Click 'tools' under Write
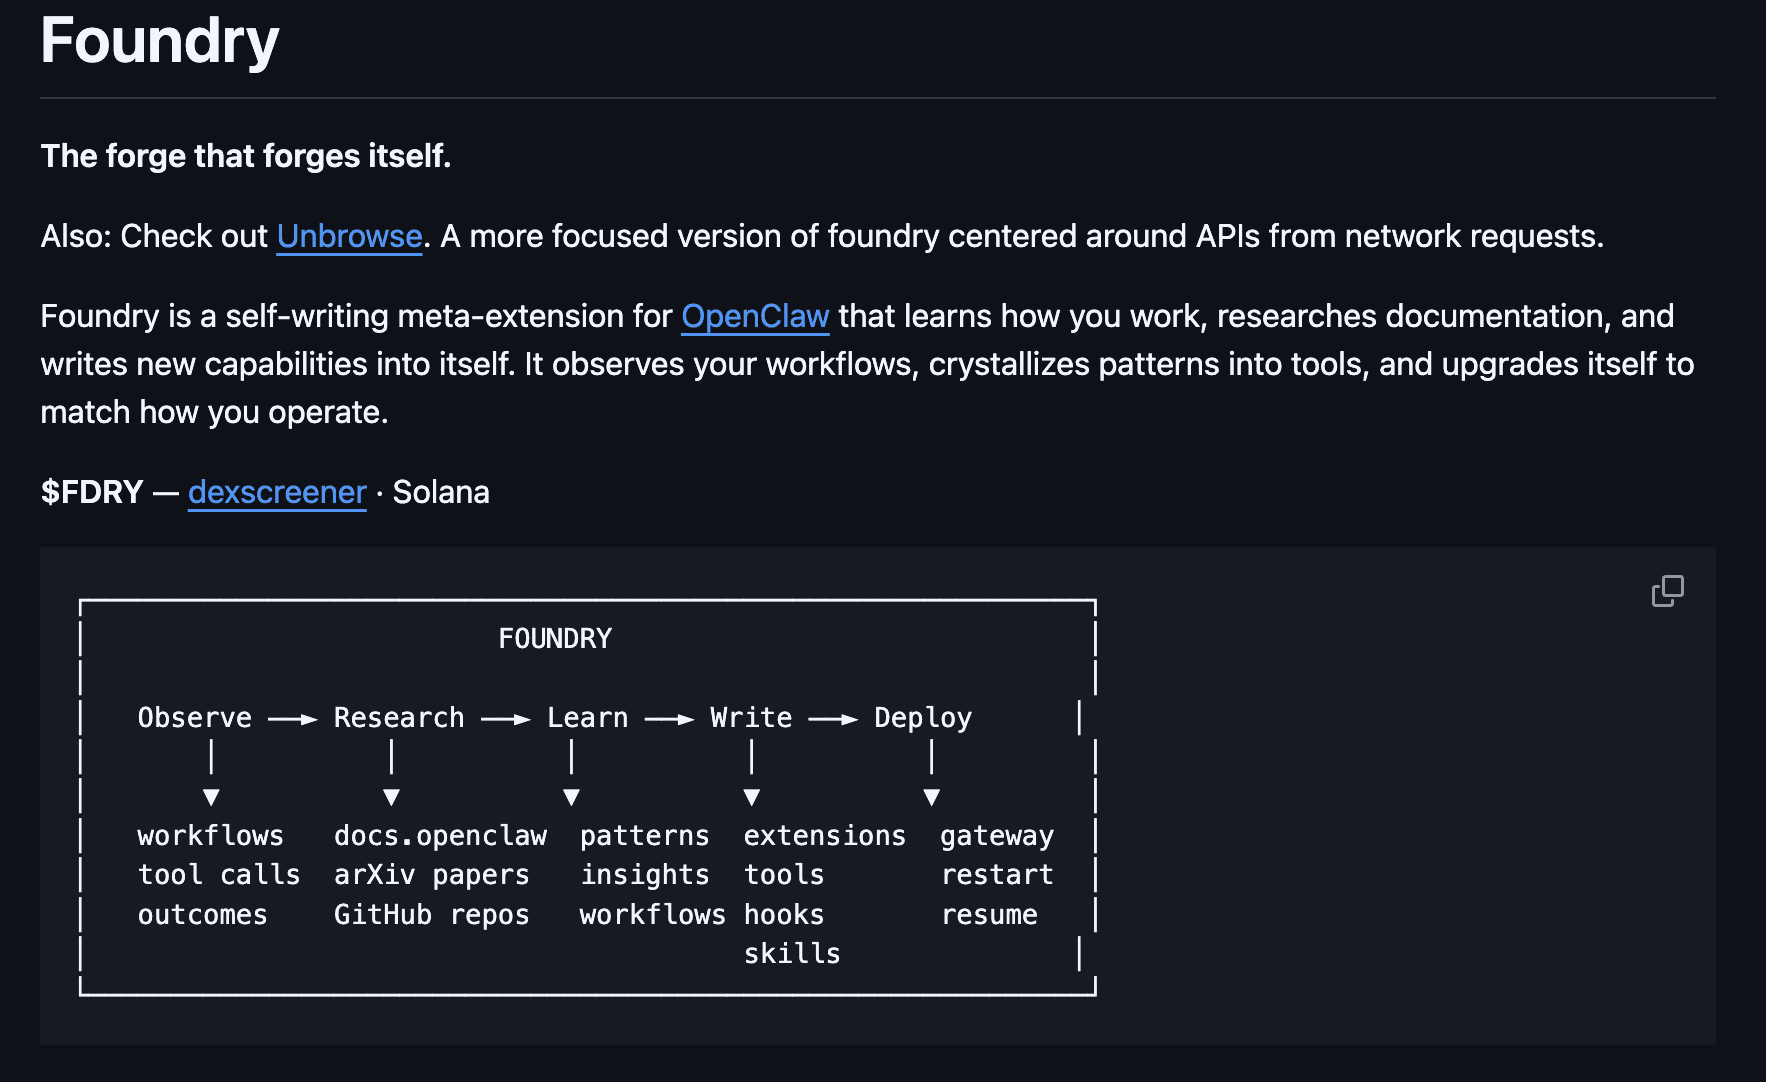 pyautogui.click(x=784, y=875)
